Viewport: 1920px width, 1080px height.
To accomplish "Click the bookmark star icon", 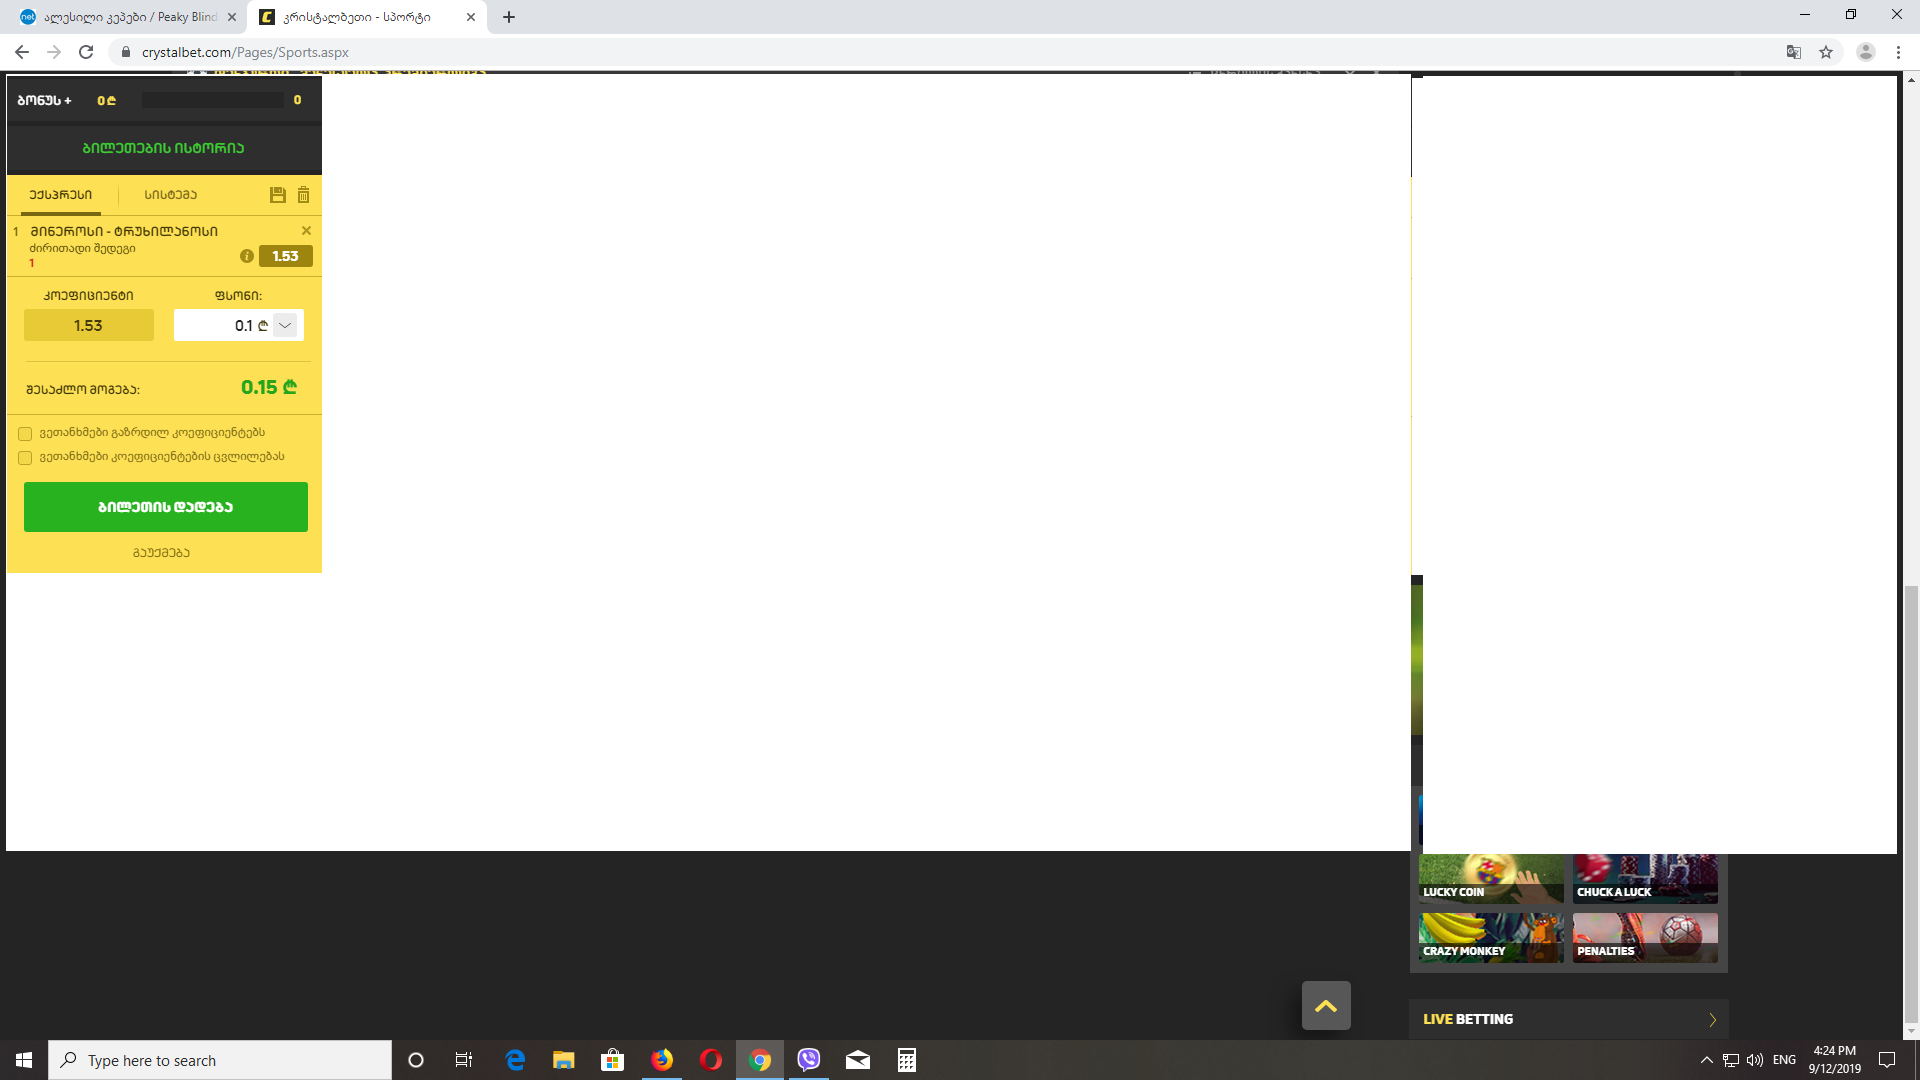I will click(1825, 52).
